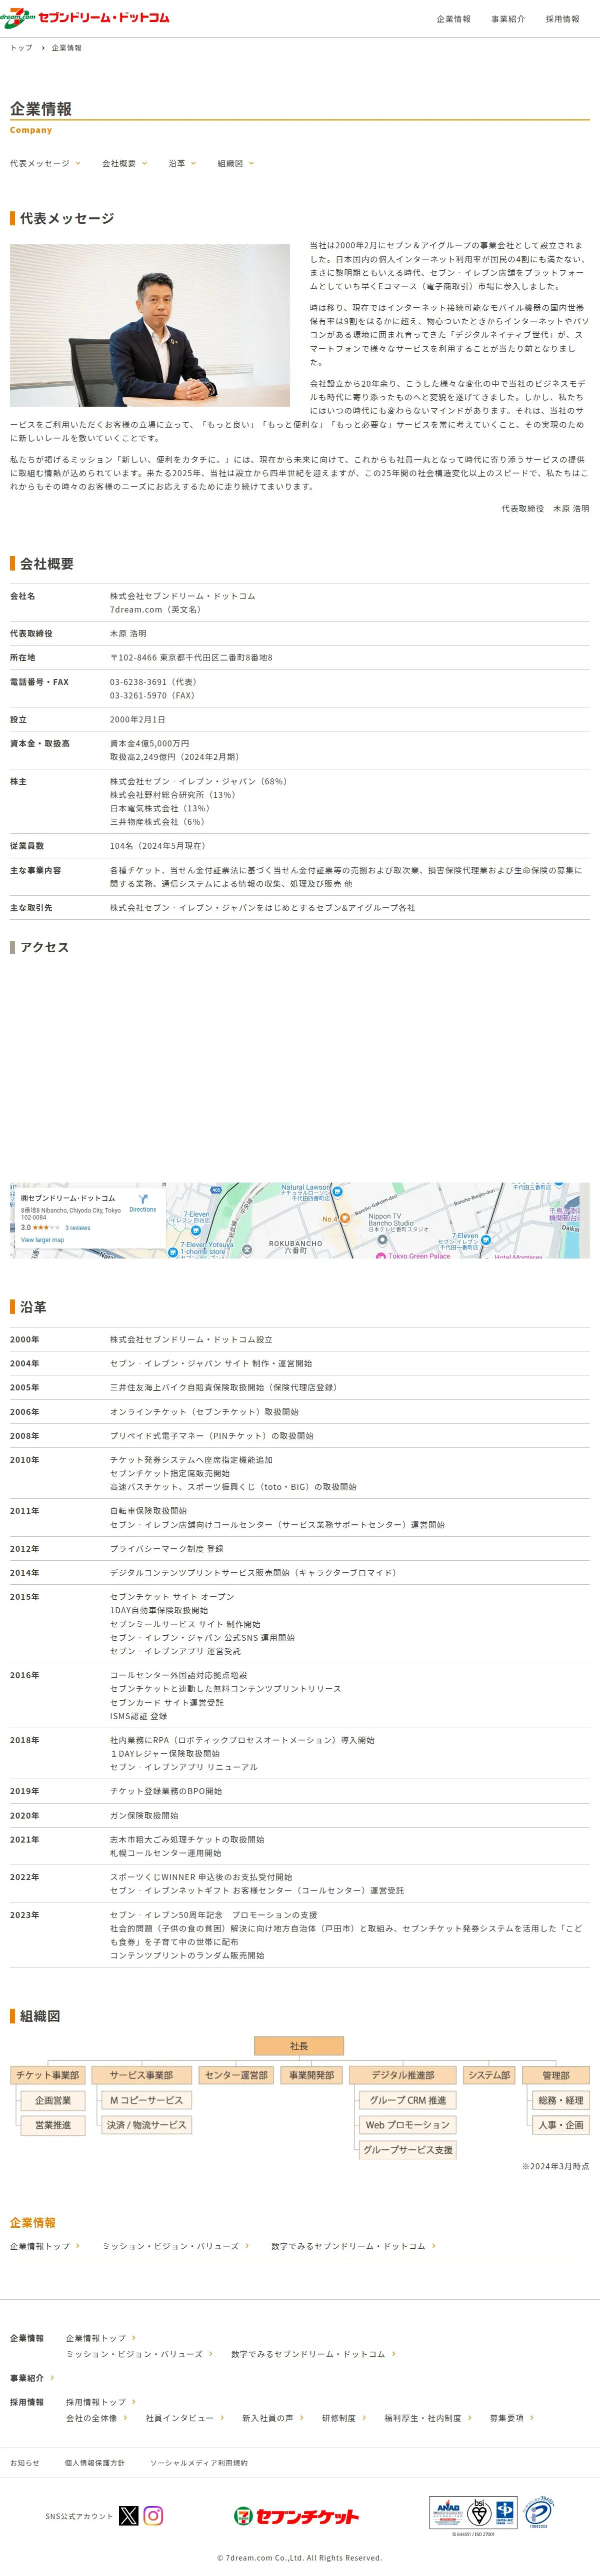Click the Web プロモーション org chart box
600x2576 pixels.
coord(408,2125)
